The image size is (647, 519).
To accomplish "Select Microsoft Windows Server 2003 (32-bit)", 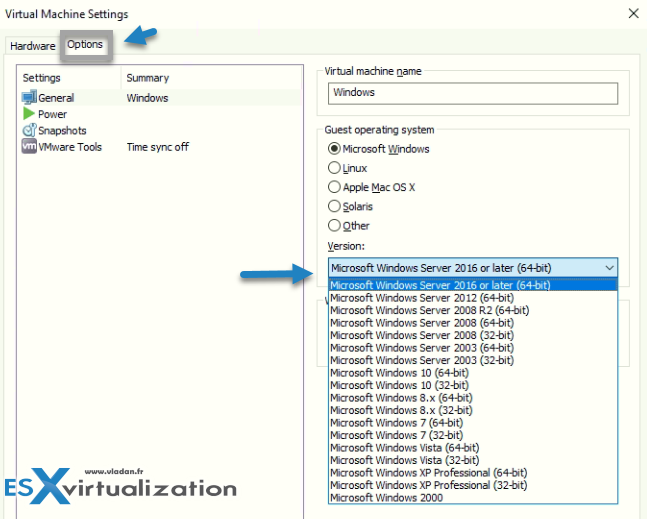I will 473,360.
